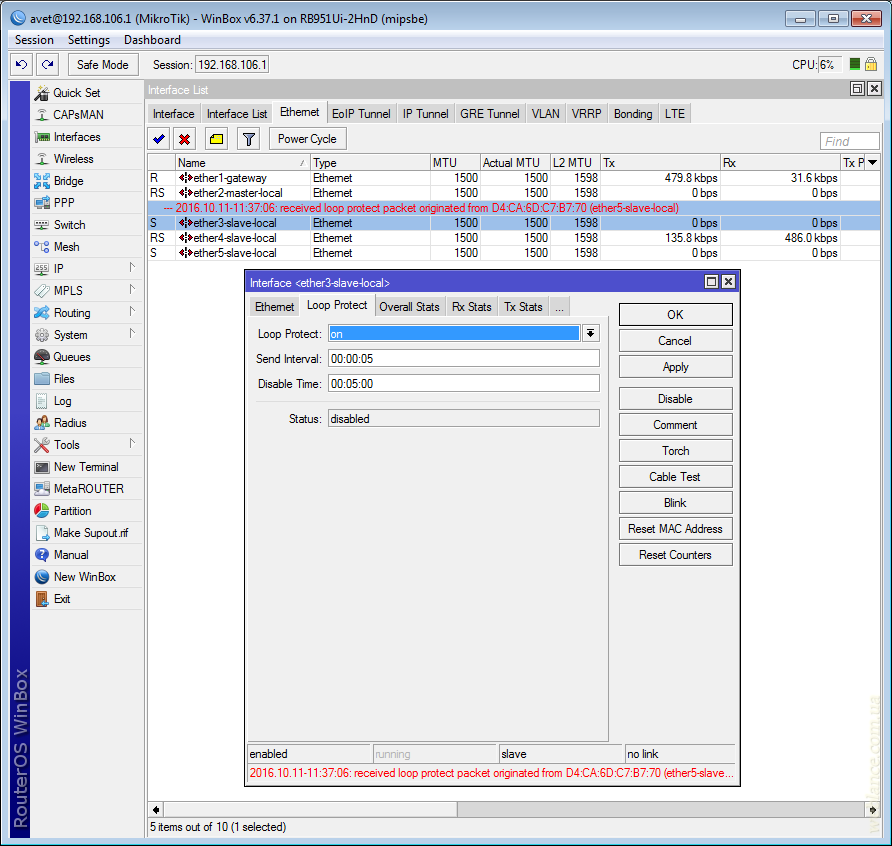892x846 pixels.
Task: Sort by the Name column header
Action: (242, 163)
